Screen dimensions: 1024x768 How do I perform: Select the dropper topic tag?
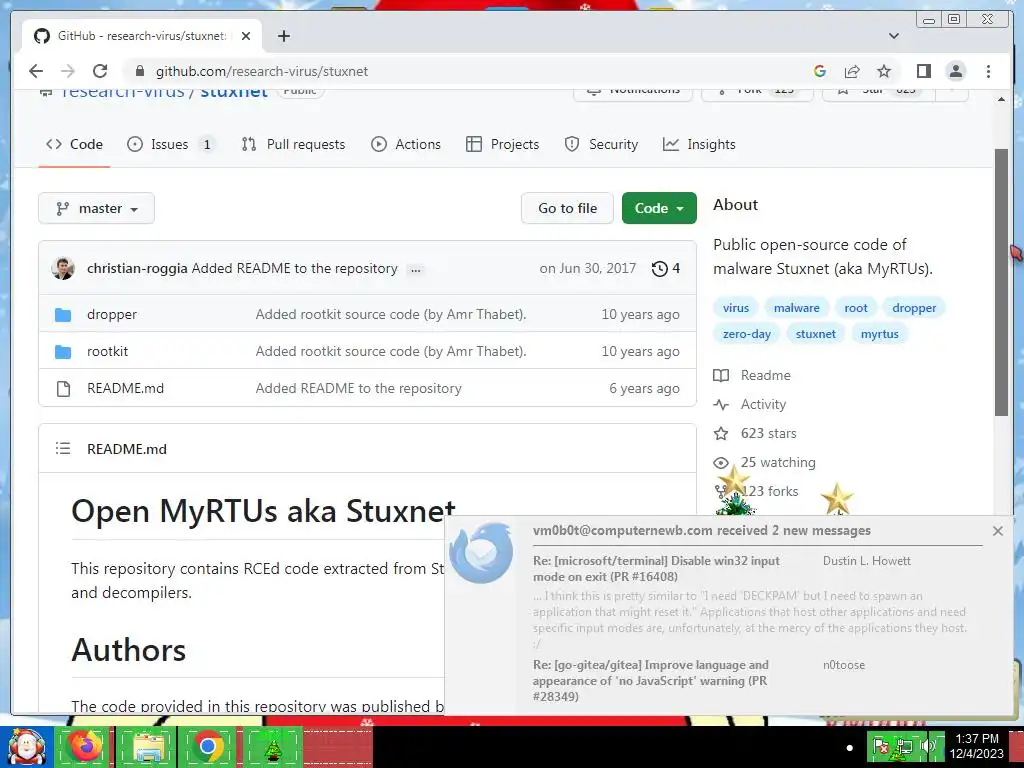914,308
